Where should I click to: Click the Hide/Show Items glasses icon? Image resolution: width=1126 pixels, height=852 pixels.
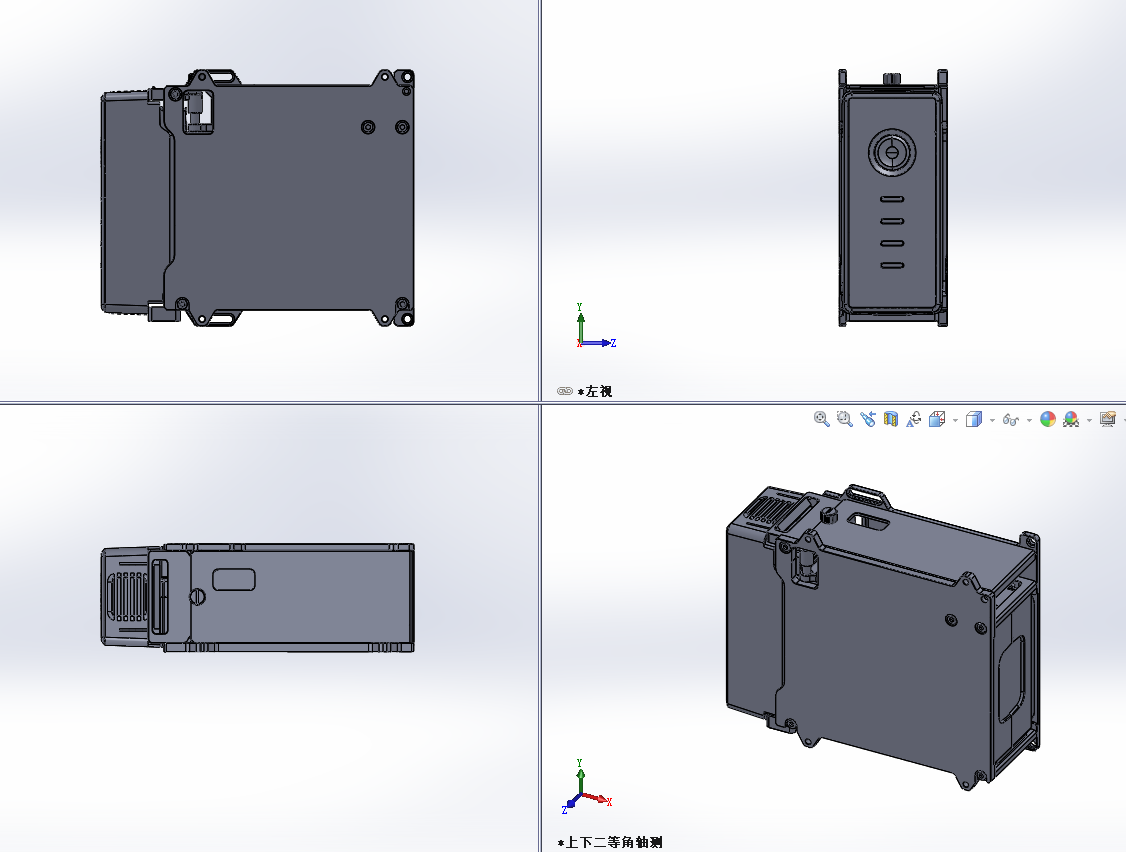(x=1011, y=420)
